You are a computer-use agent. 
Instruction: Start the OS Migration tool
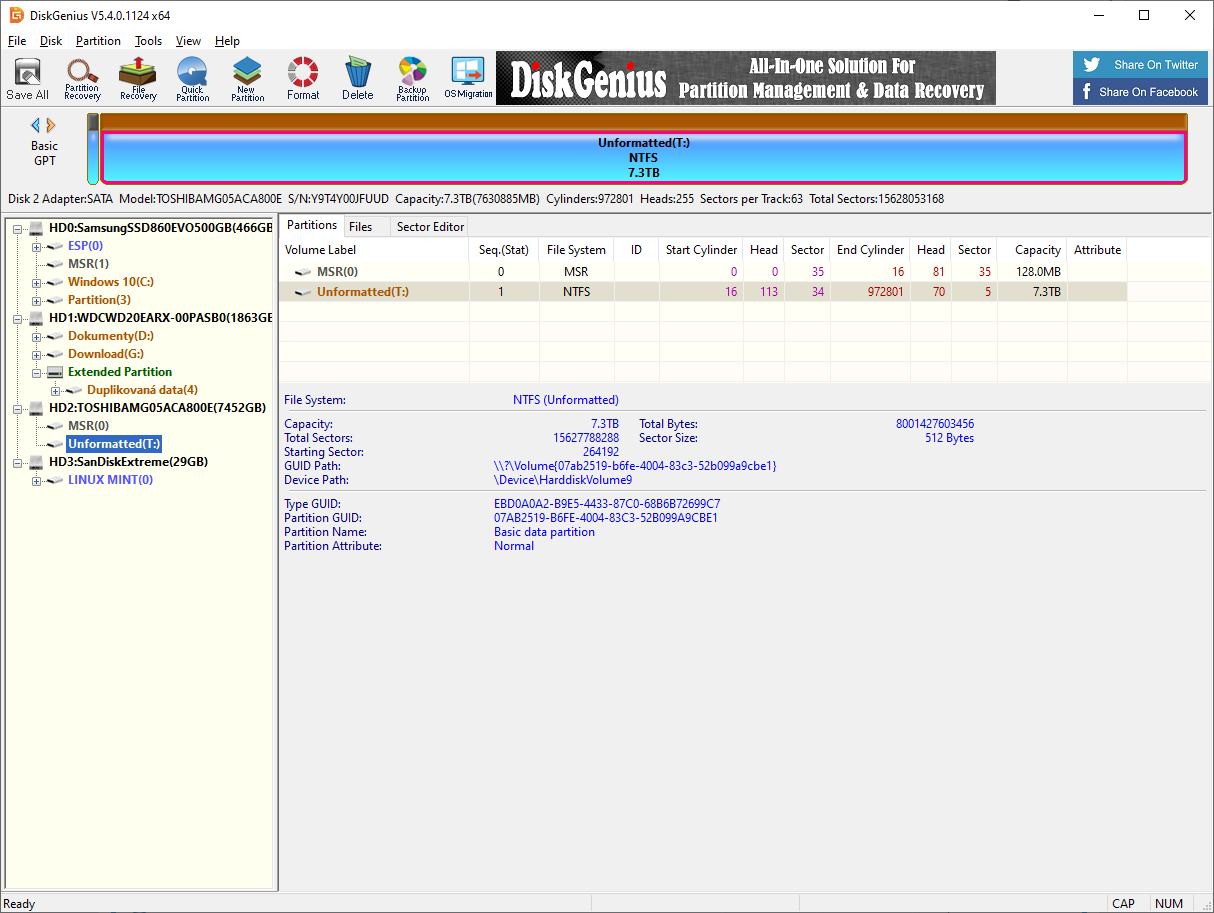click(x=468, y=78)
